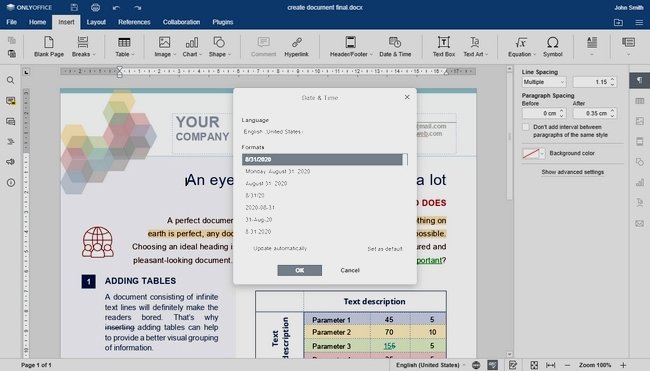Open the References tab

(134, 22)
